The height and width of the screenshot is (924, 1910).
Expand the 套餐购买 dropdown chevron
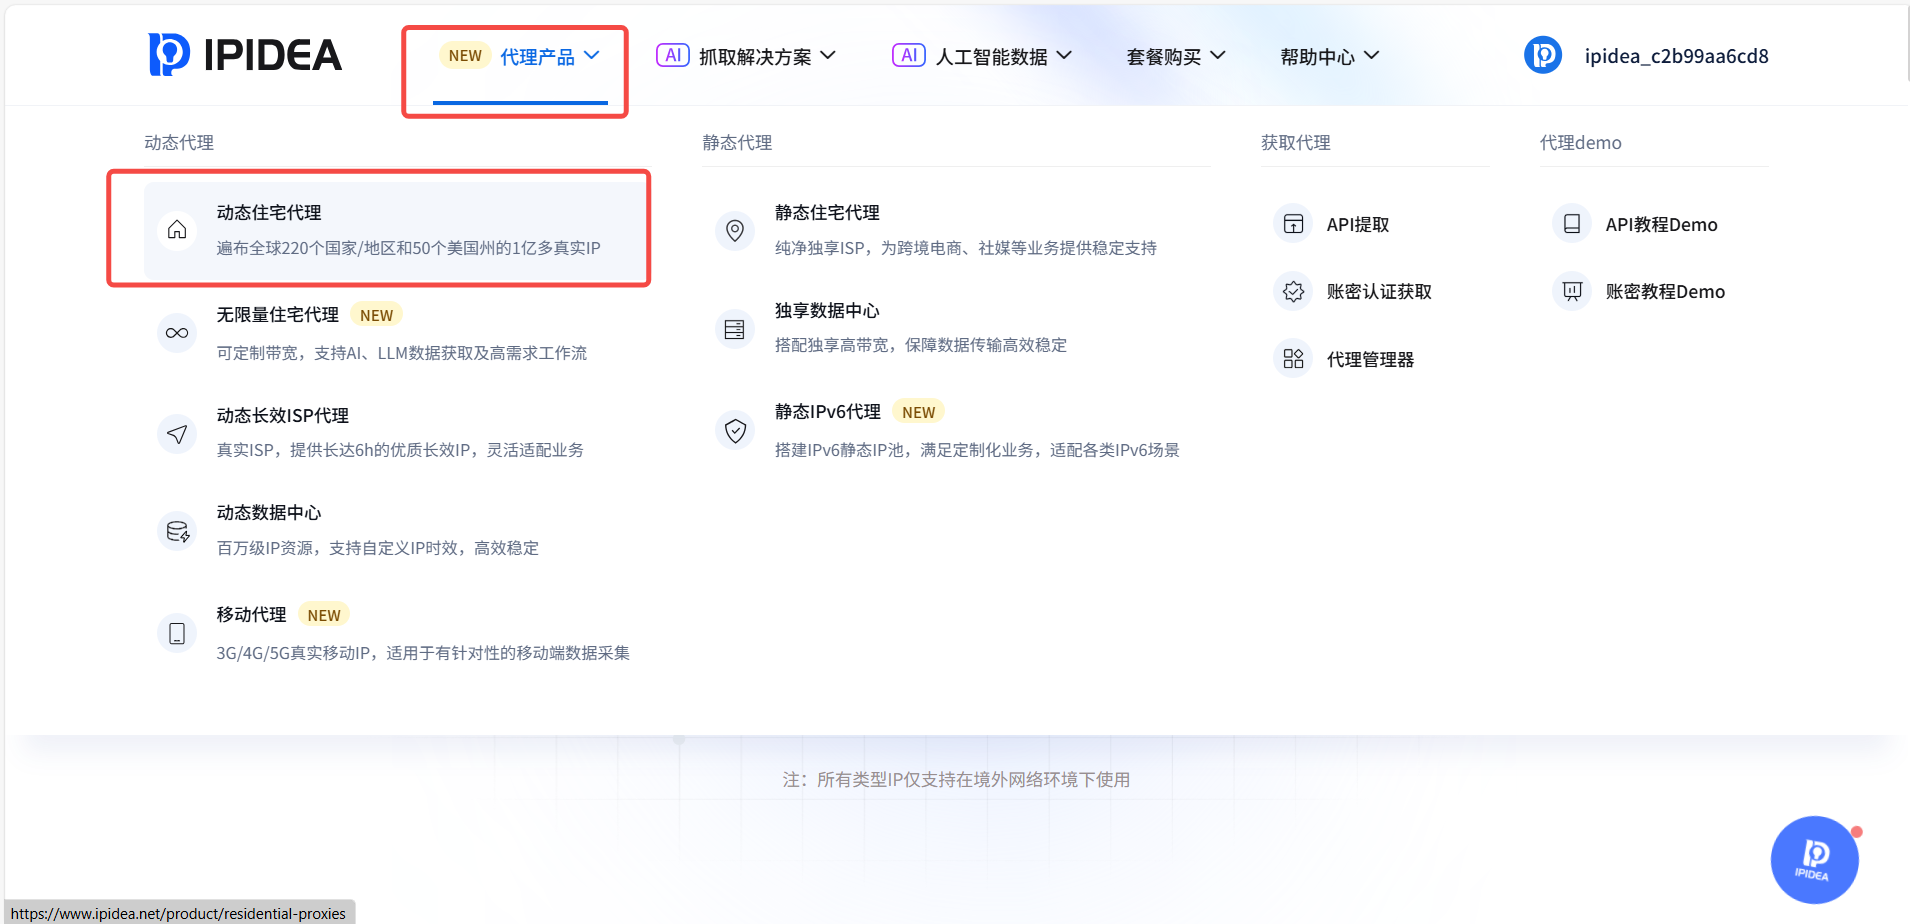1218,55
